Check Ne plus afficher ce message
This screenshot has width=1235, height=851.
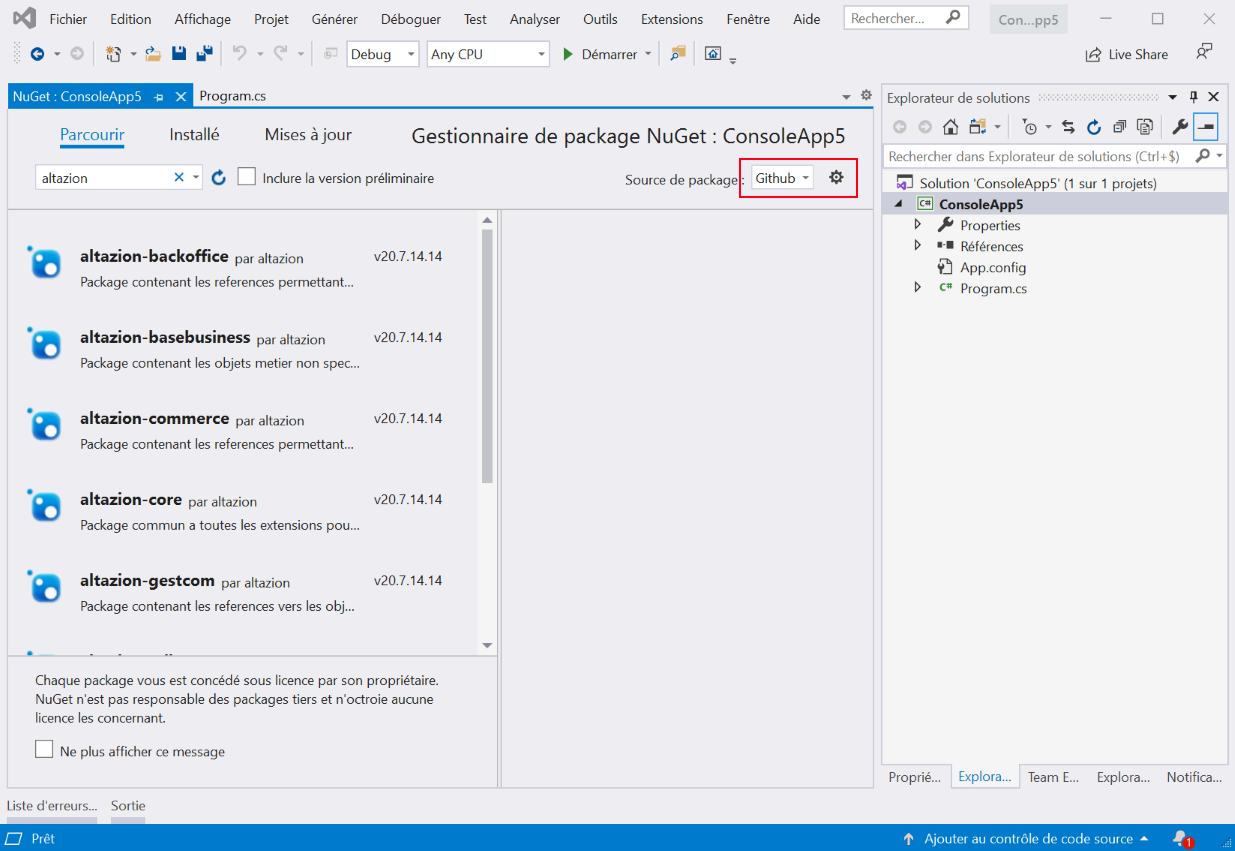pyautogui.click(x=44, y=749)
